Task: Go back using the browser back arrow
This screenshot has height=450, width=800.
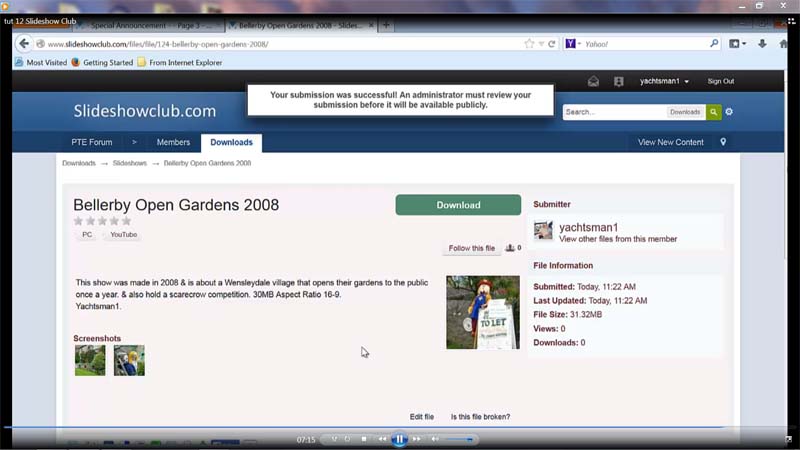Action: [24, 44]
